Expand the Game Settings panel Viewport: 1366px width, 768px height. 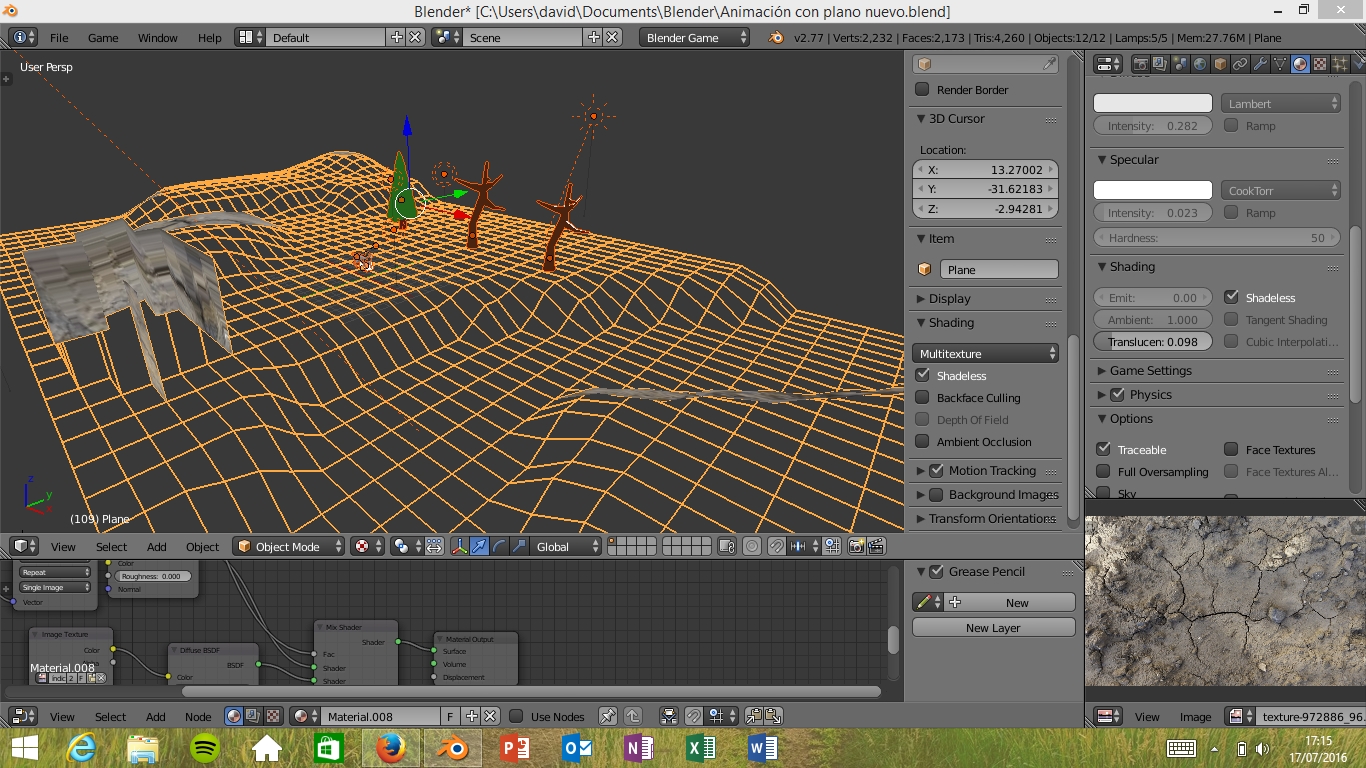(x=1150, y=371)
